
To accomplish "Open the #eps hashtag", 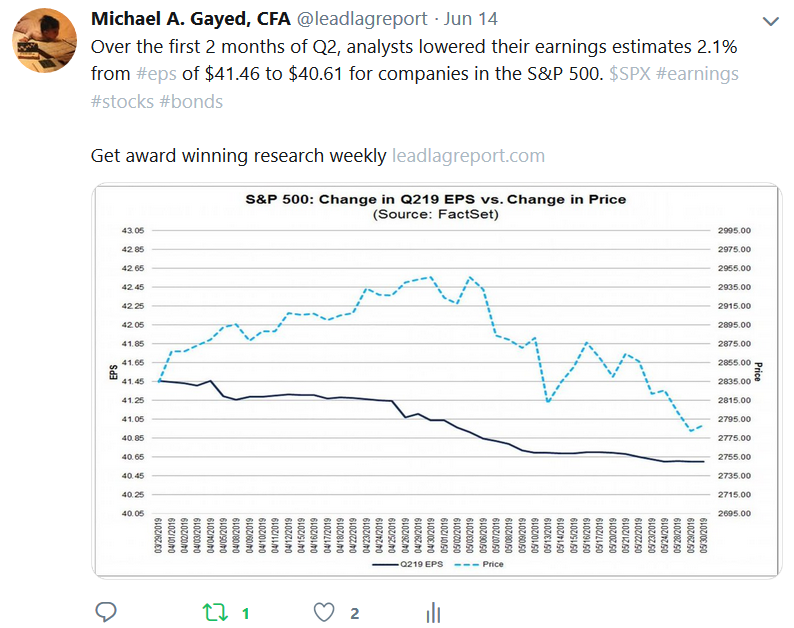I will click(x=154, y=74).
